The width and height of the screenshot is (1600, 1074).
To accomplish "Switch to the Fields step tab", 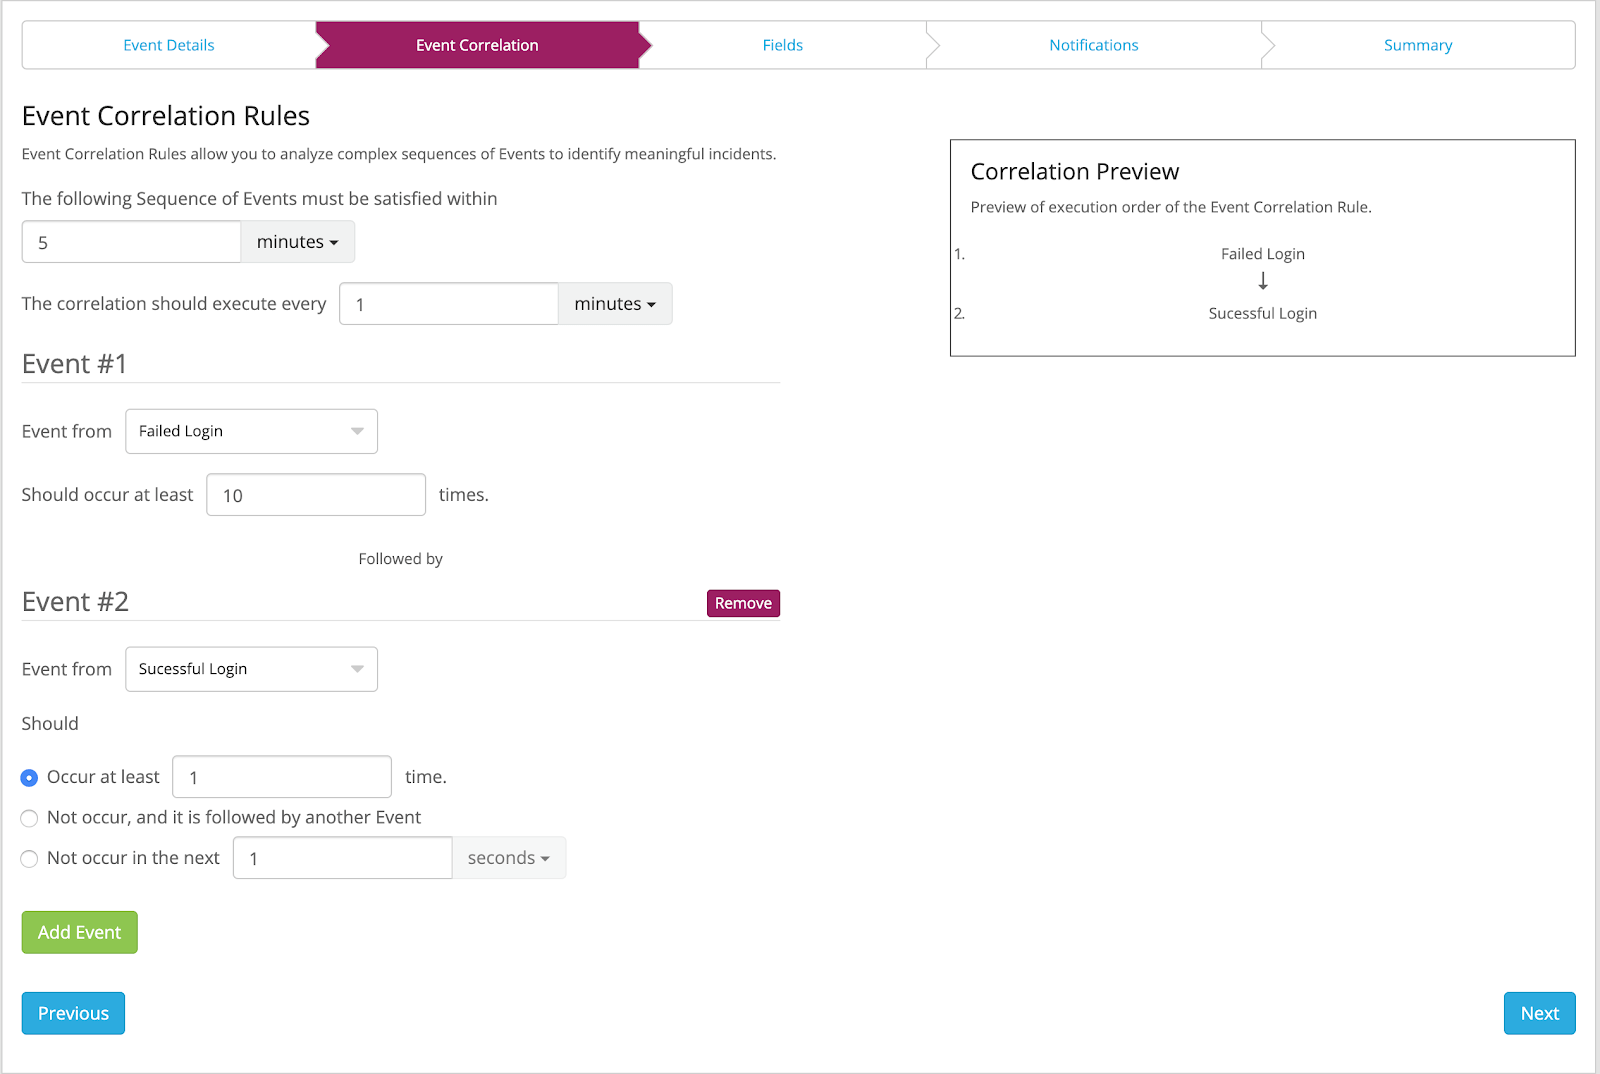I will point(782,45).
